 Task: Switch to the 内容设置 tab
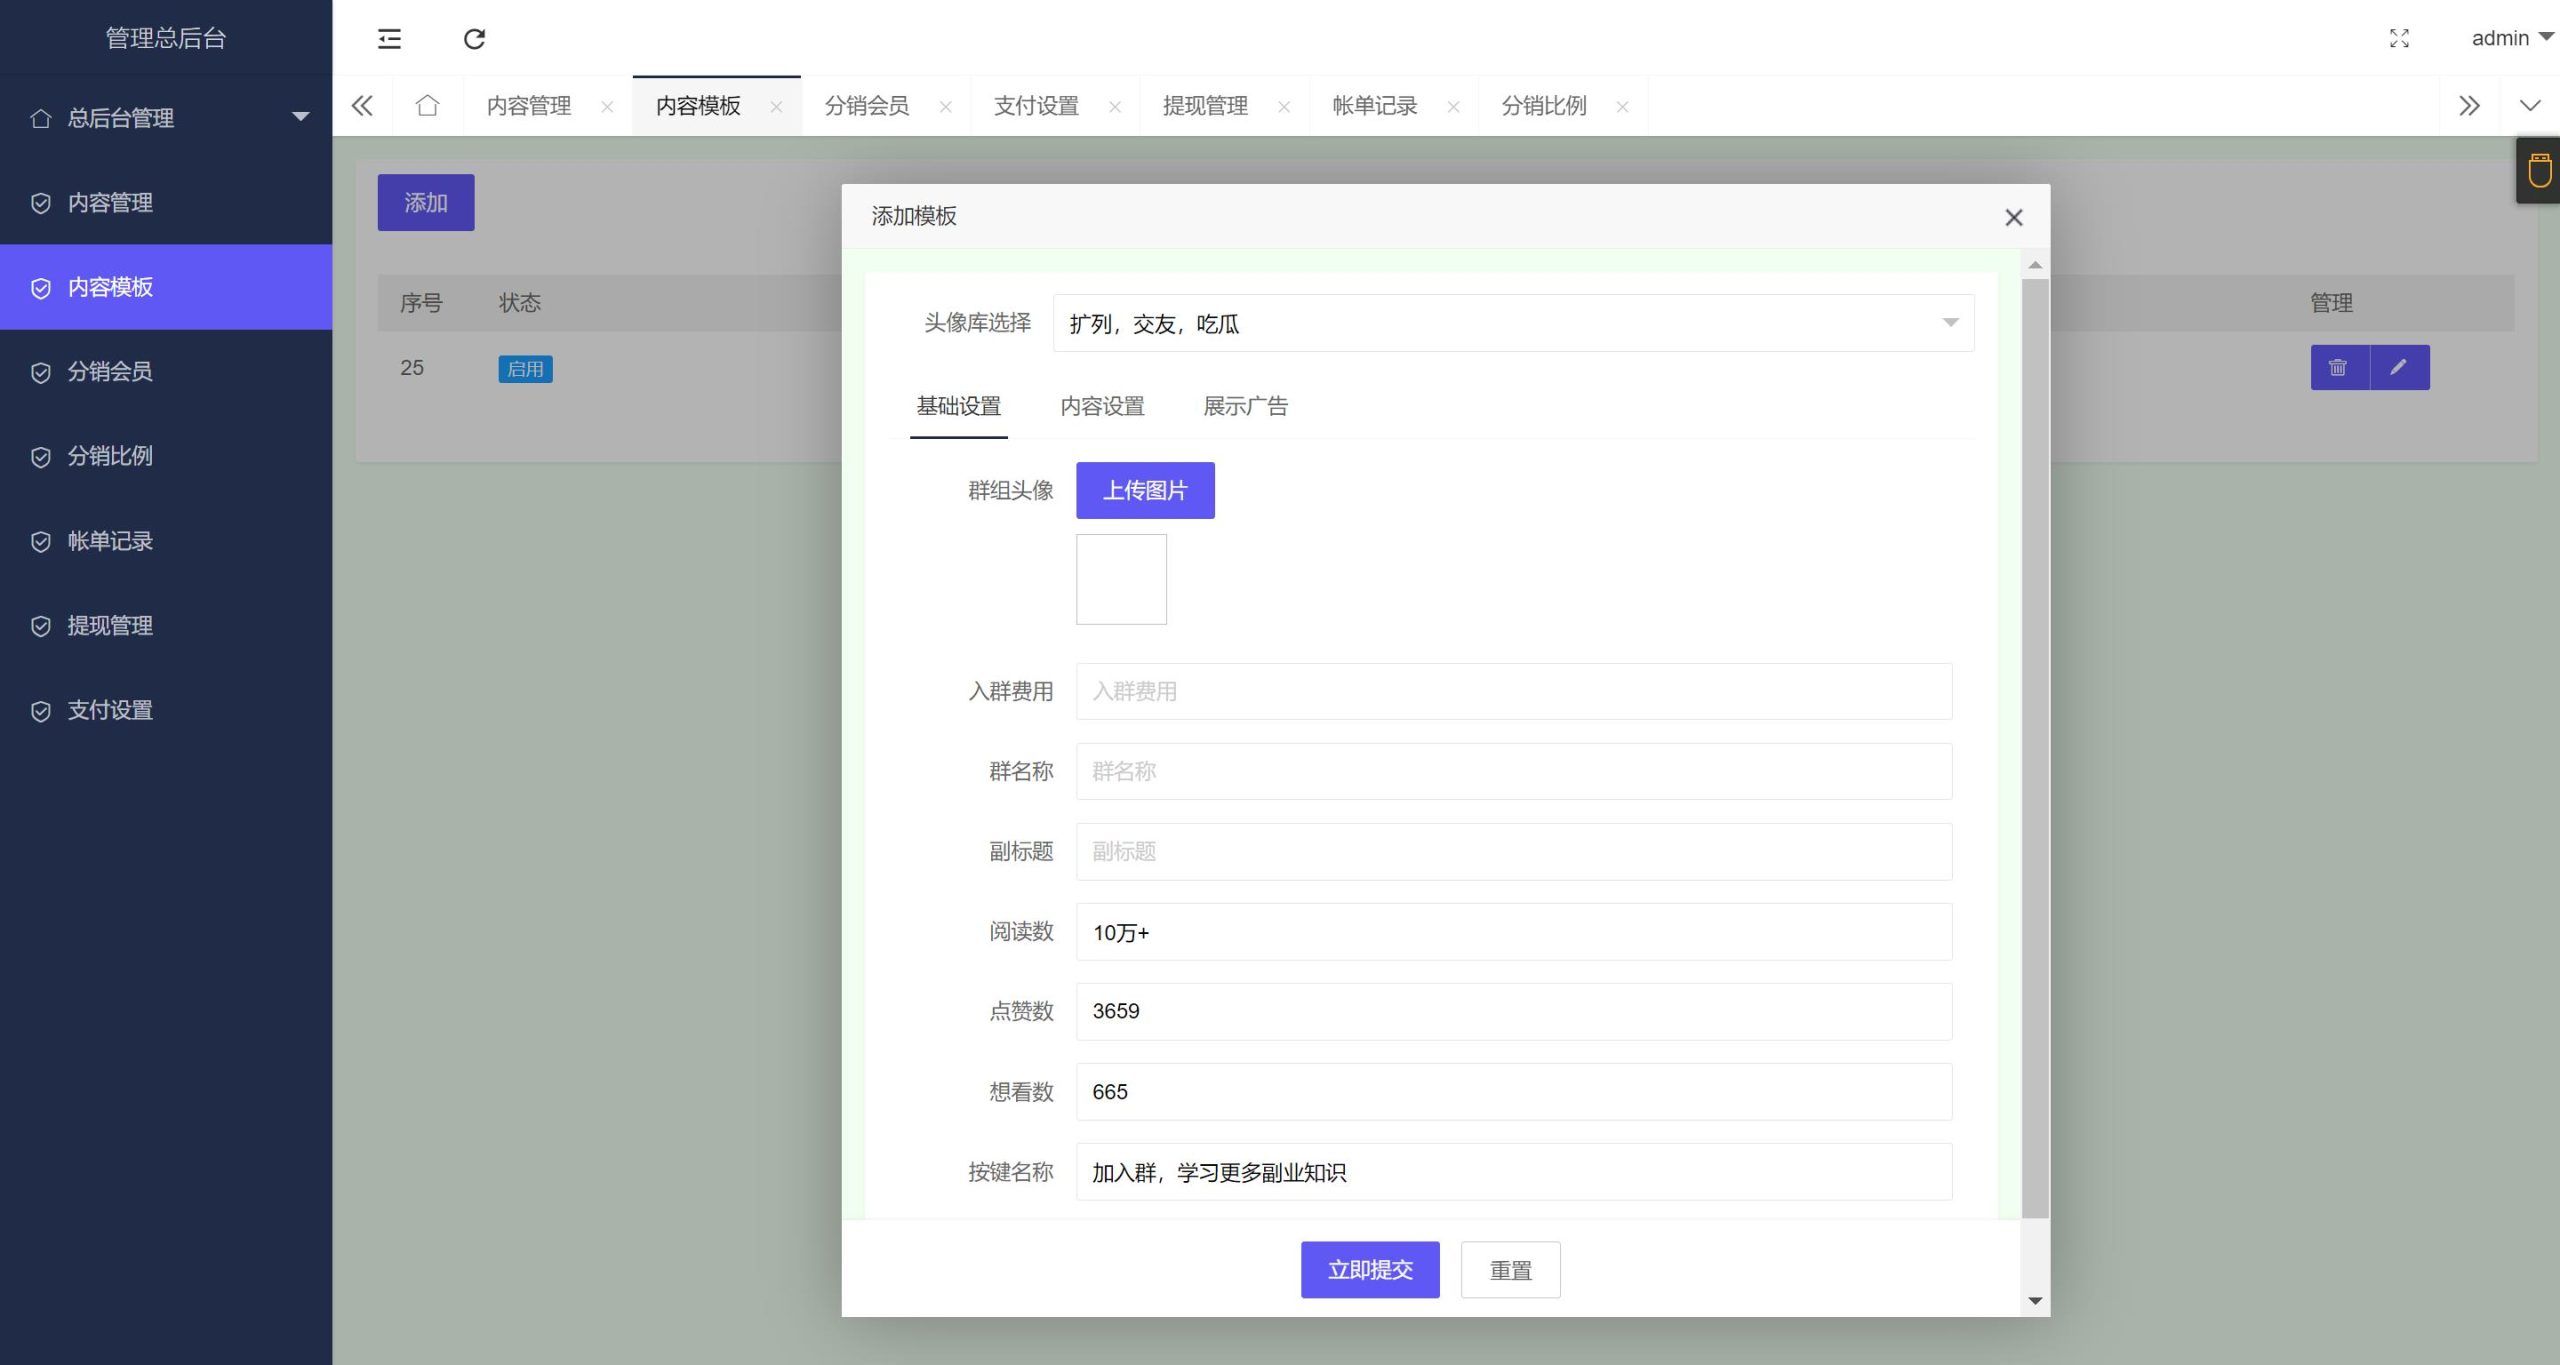1101,406
